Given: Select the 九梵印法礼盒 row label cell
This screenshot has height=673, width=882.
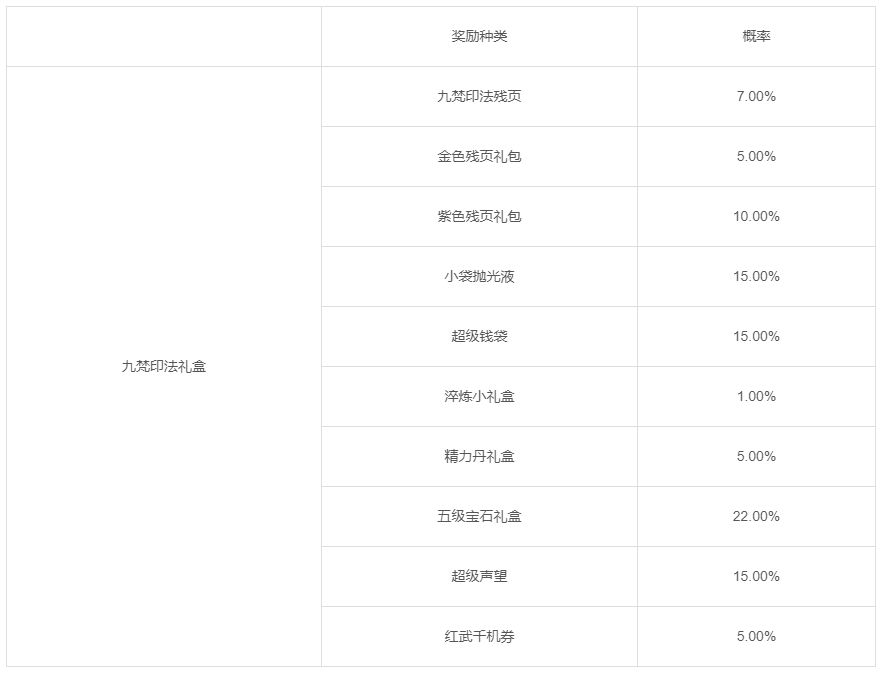Looking at the screenshot, I should (164, 366).
